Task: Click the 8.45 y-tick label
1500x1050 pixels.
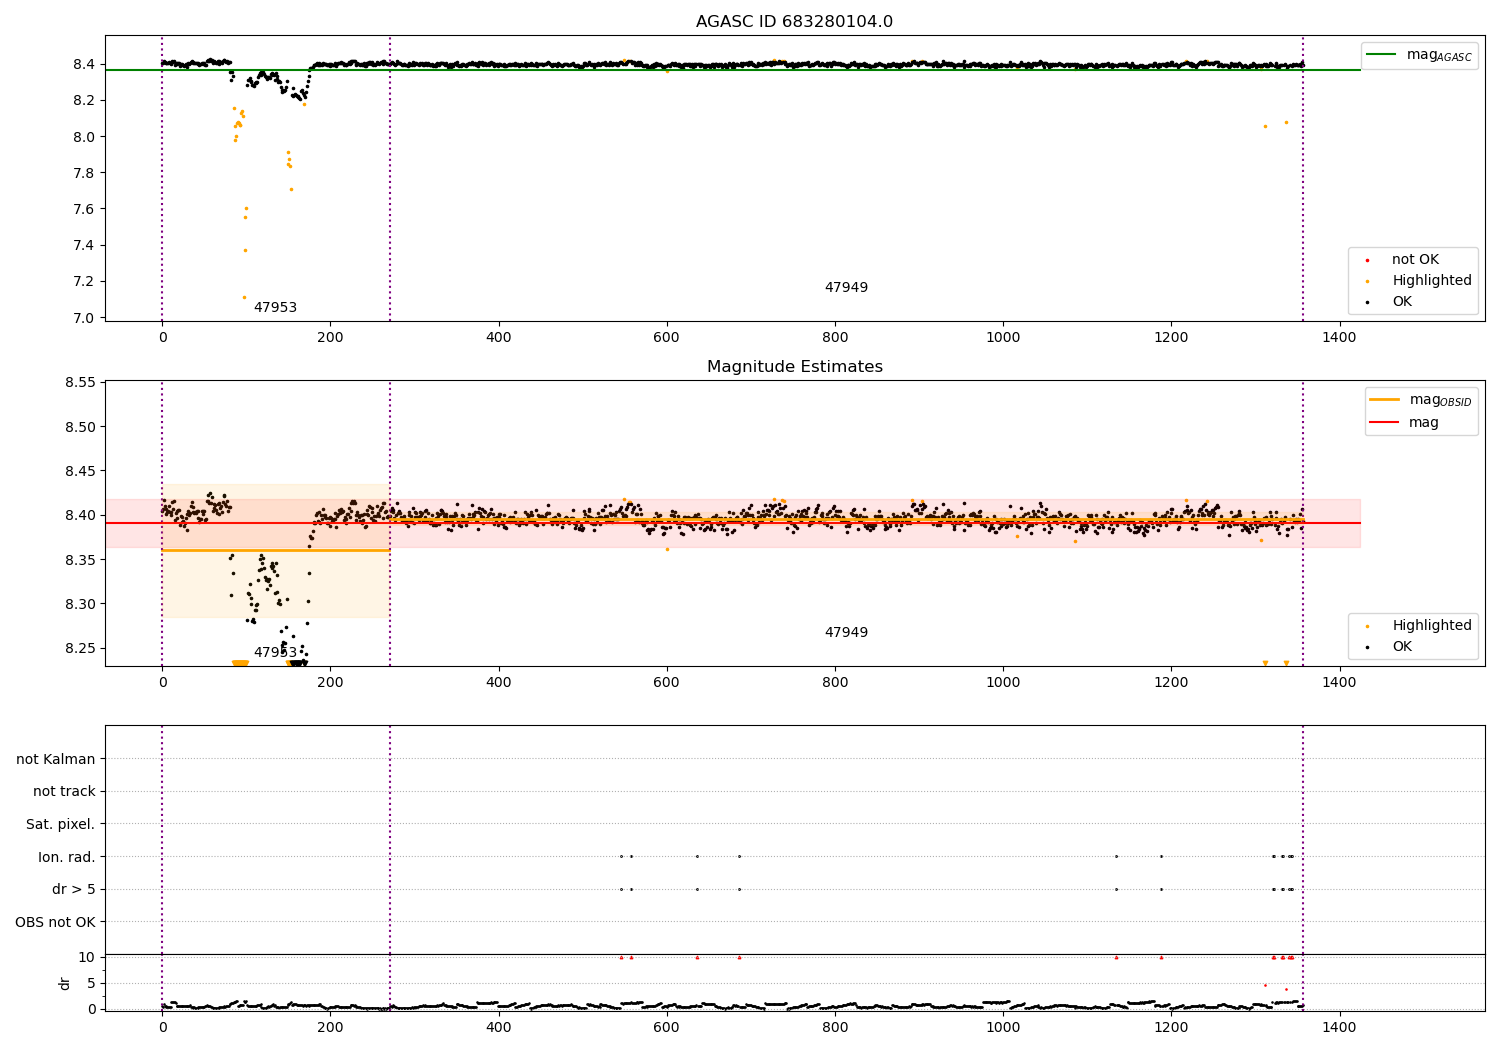Action: click(80, 472)
